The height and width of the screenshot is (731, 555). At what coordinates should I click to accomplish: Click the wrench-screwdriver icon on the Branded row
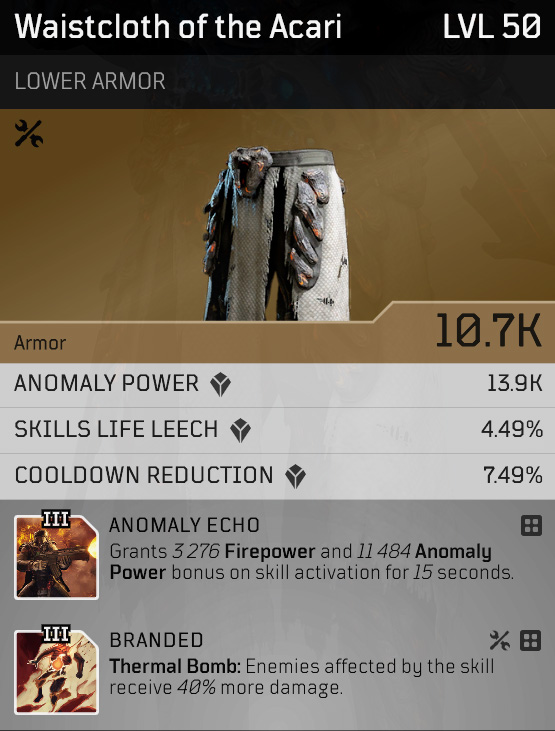pyautogui.click(x=500, y=641)
